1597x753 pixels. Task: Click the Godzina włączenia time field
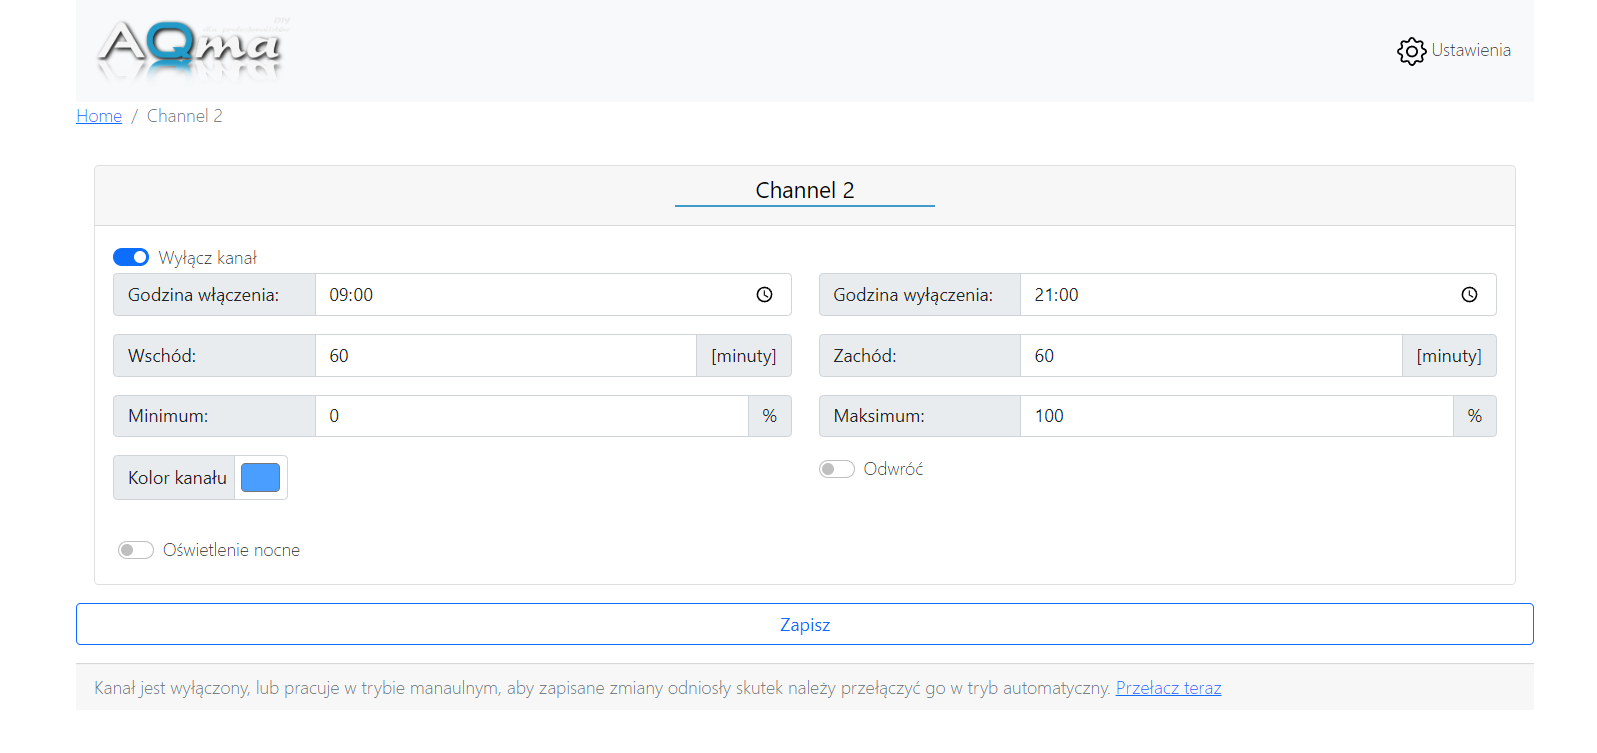(530, 295)
